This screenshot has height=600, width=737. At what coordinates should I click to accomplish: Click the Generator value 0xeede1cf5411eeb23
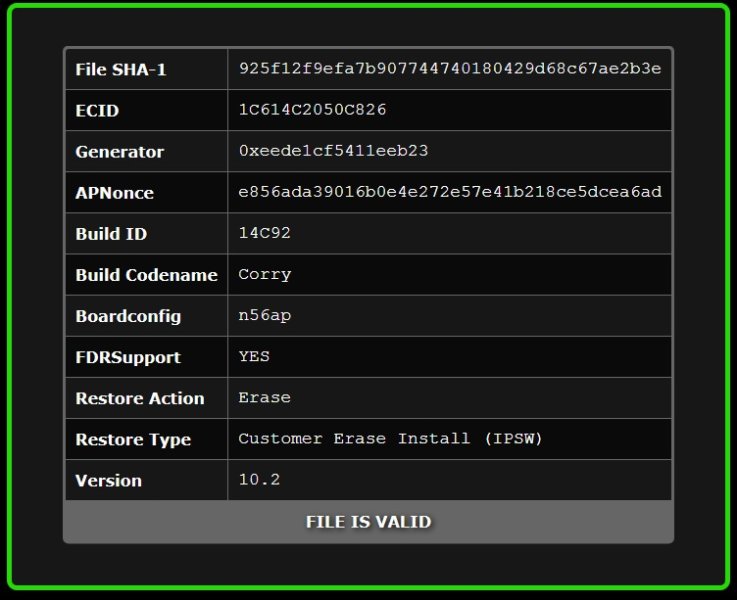(x=333, y=150)
